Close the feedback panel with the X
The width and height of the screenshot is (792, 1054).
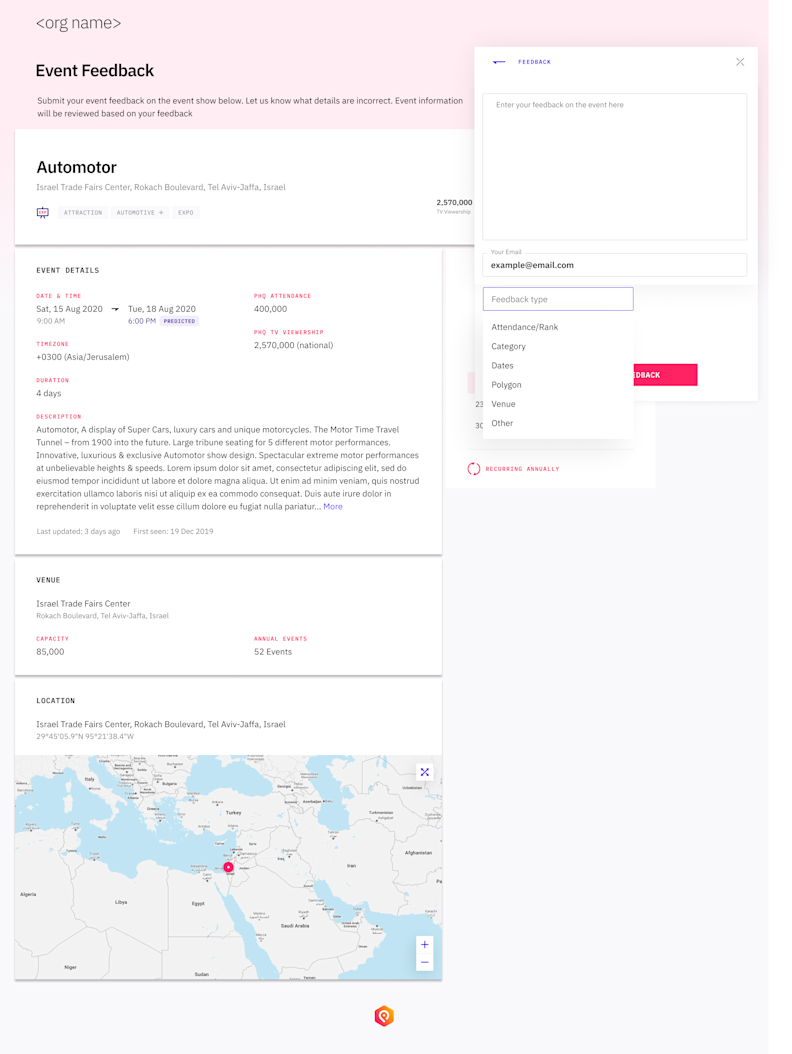(740, 62)
